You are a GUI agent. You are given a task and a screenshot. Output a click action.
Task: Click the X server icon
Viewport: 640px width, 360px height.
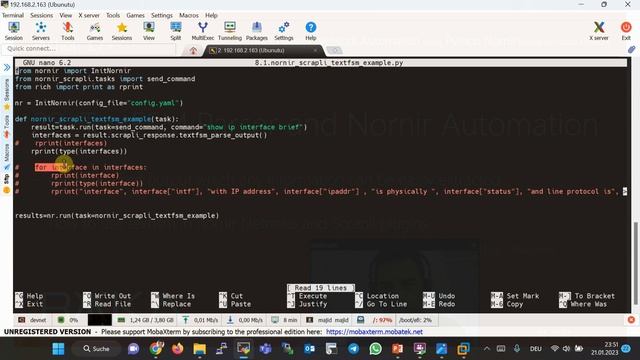coord(599,31)
